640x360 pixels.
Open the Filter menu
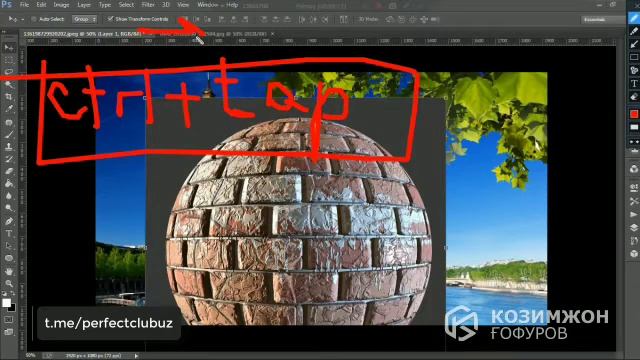(148, 5)
